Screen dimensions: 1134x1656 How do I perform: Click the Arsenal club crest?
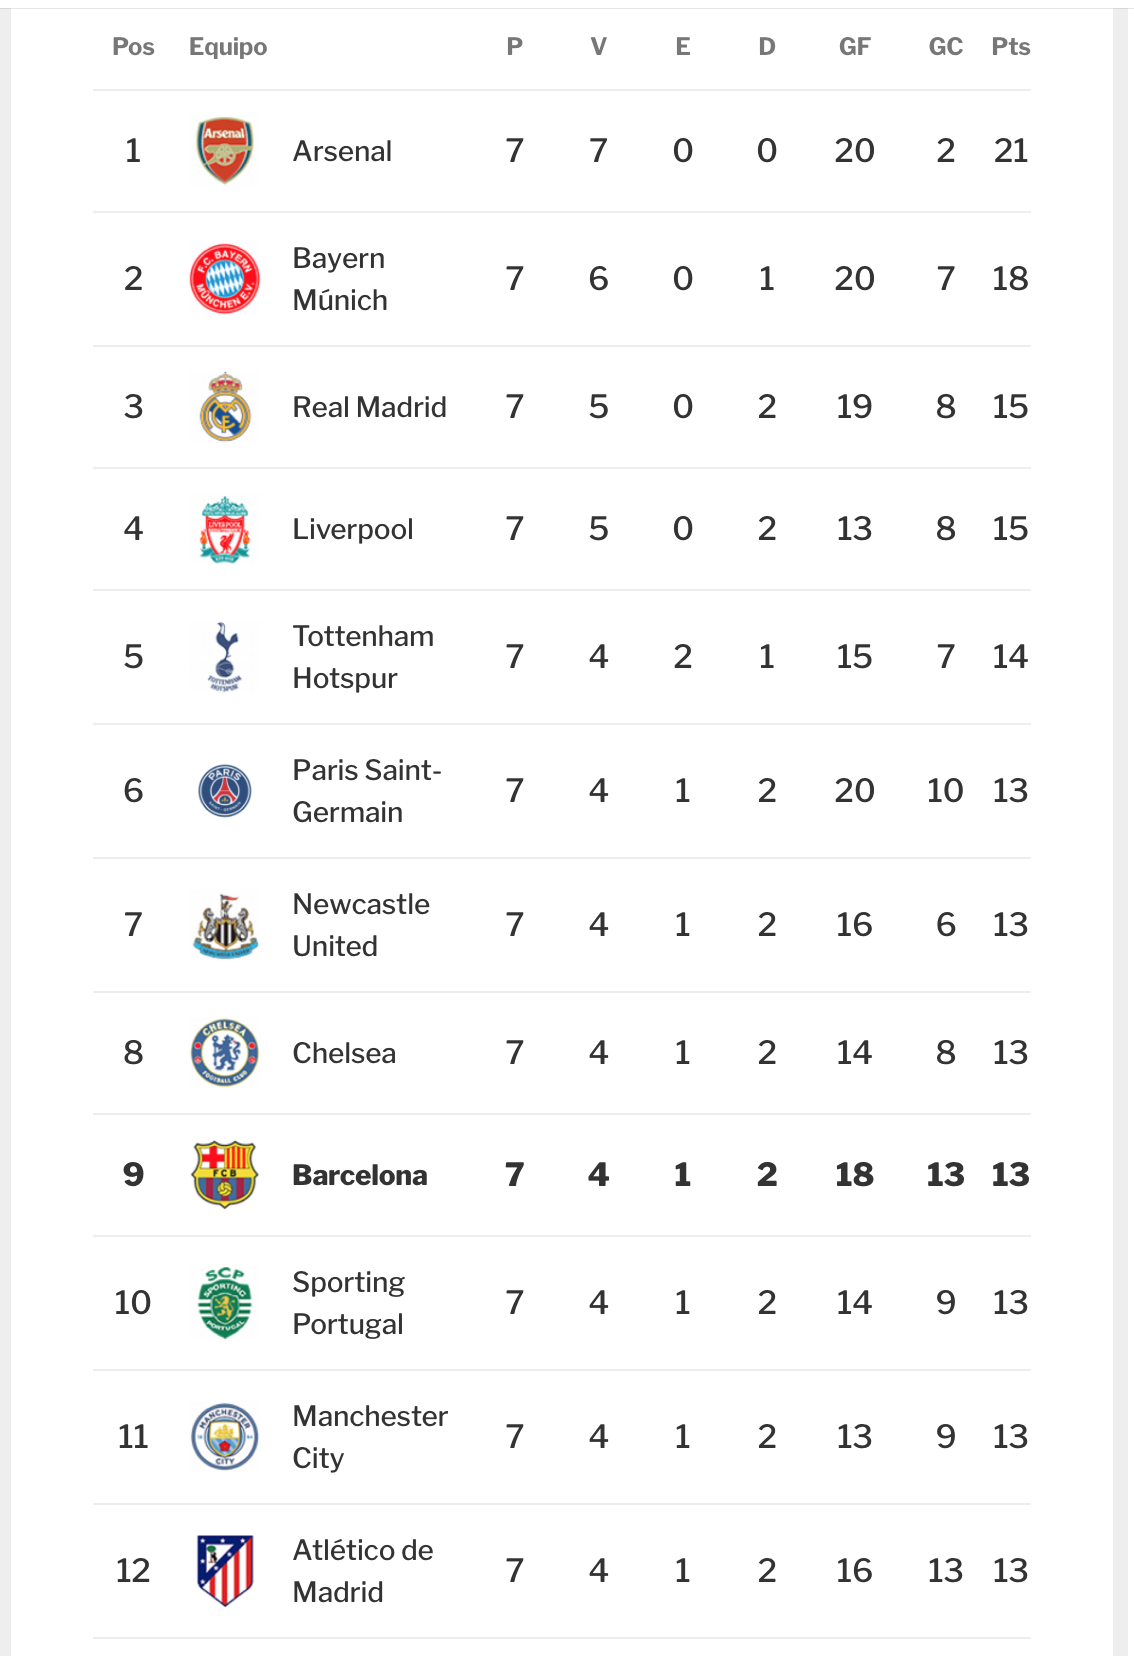(225, 151)
